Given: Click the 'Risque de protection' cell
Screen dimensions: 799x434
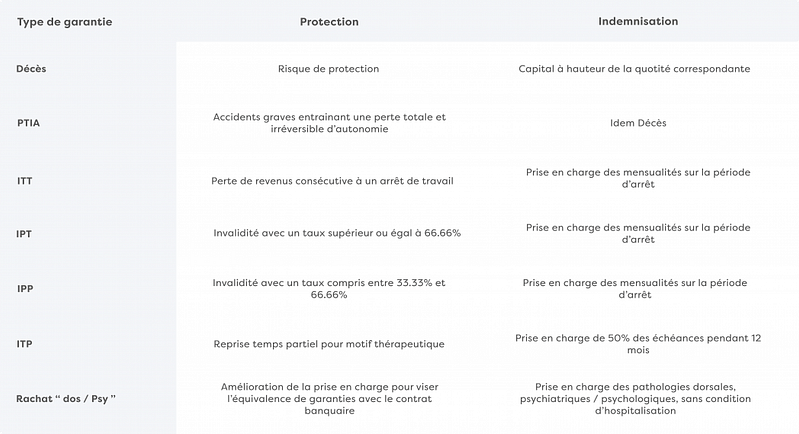Looking at the screenshot, I should pos(329,69).
